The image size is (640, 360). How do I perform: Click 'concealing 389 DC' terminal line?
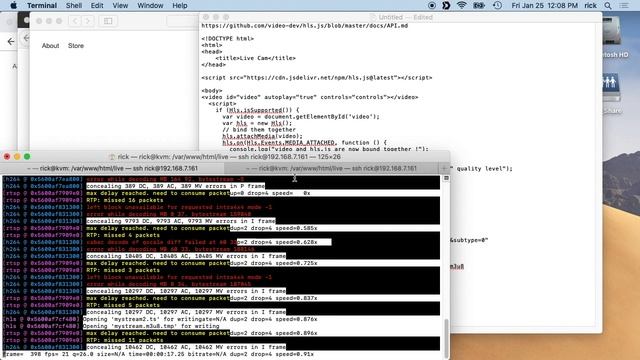[x=176, y=186]
